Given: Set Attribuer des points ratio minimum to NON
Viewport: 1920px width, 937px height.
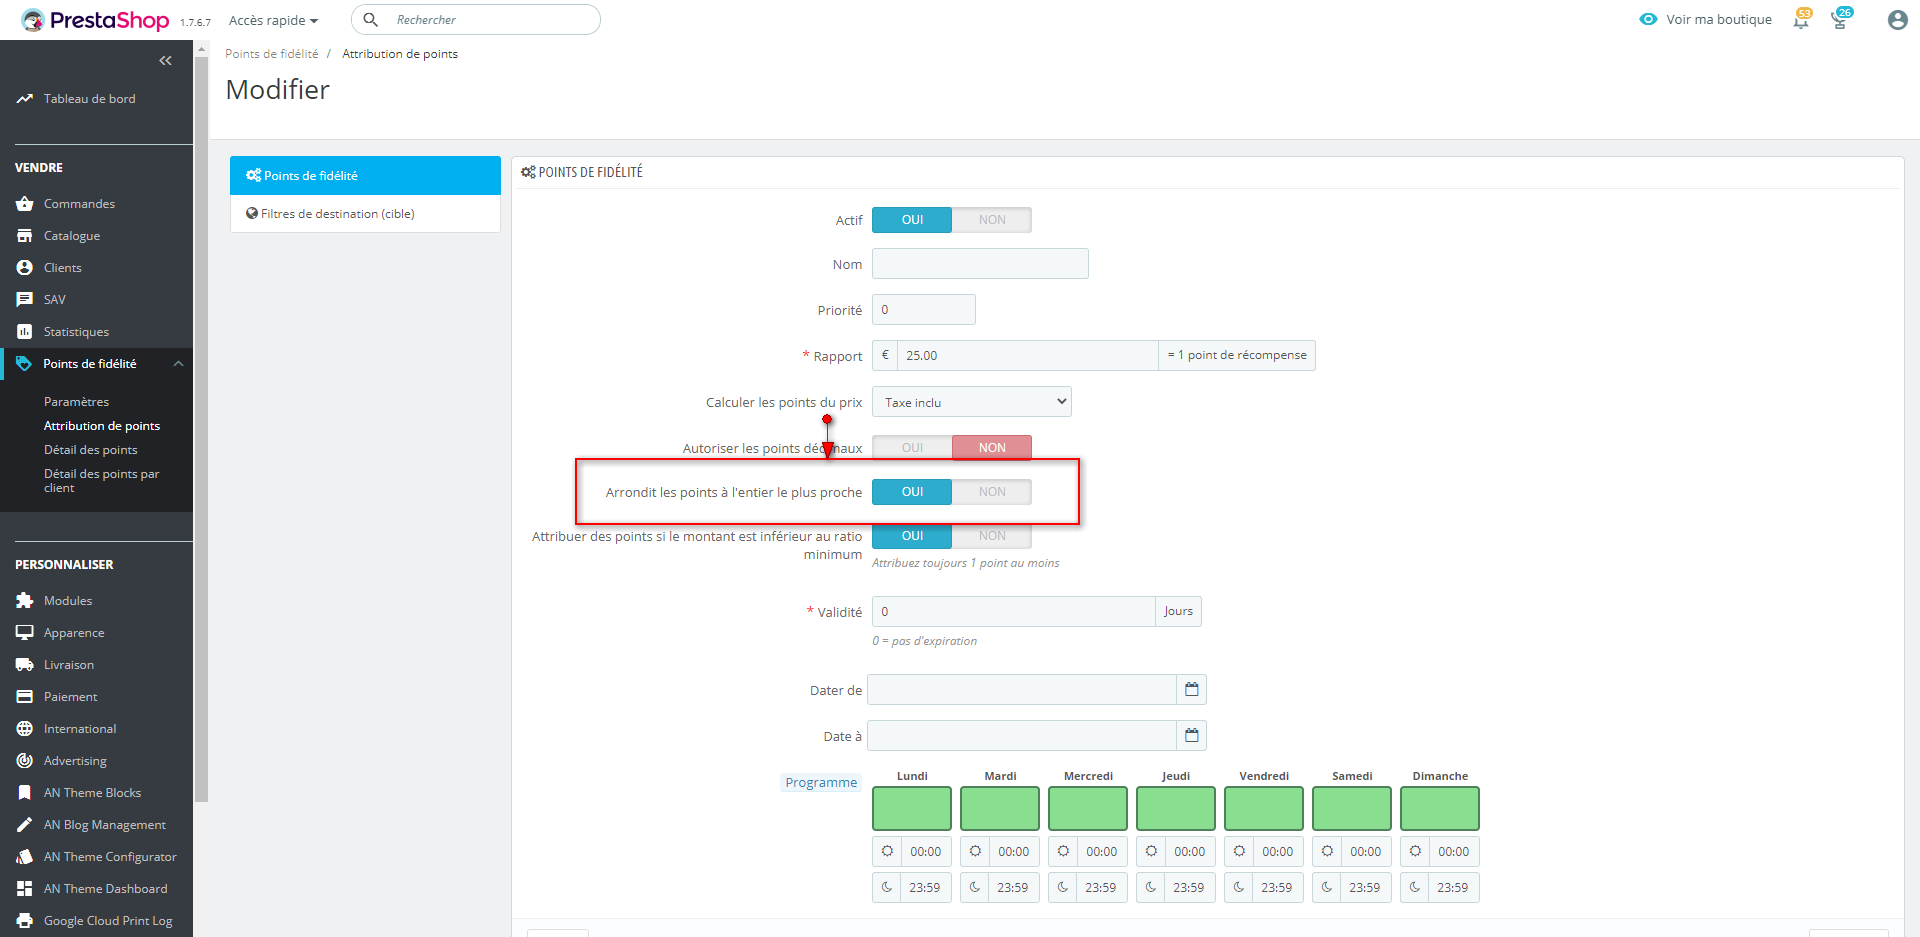Looking at the screenshot, I should point(992,536).
